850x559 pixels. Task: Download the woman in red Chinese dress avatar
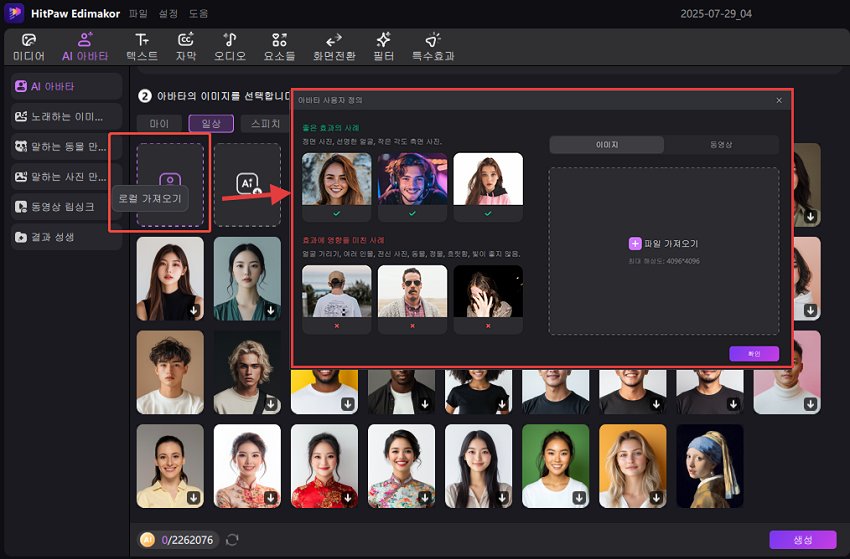coord(347,498)
